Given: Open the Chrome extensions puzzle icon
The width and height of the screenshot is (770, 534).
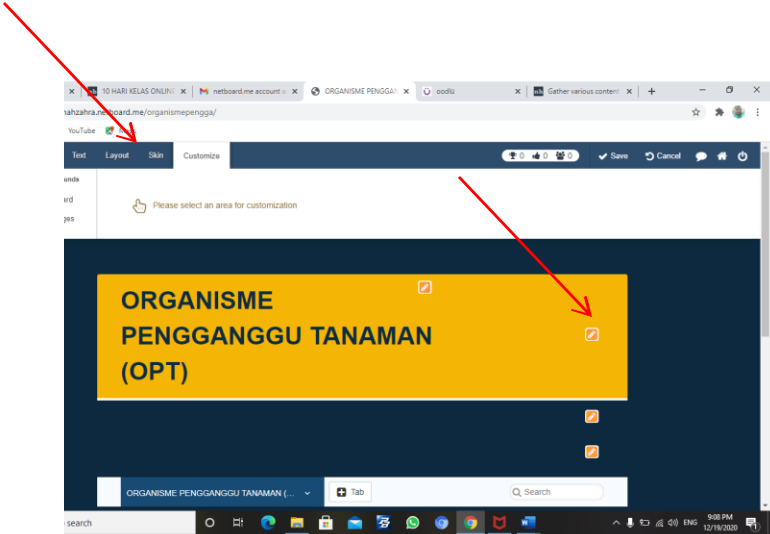Looking at the screenshot, I should pyautogui.click(x=718, y=112).
